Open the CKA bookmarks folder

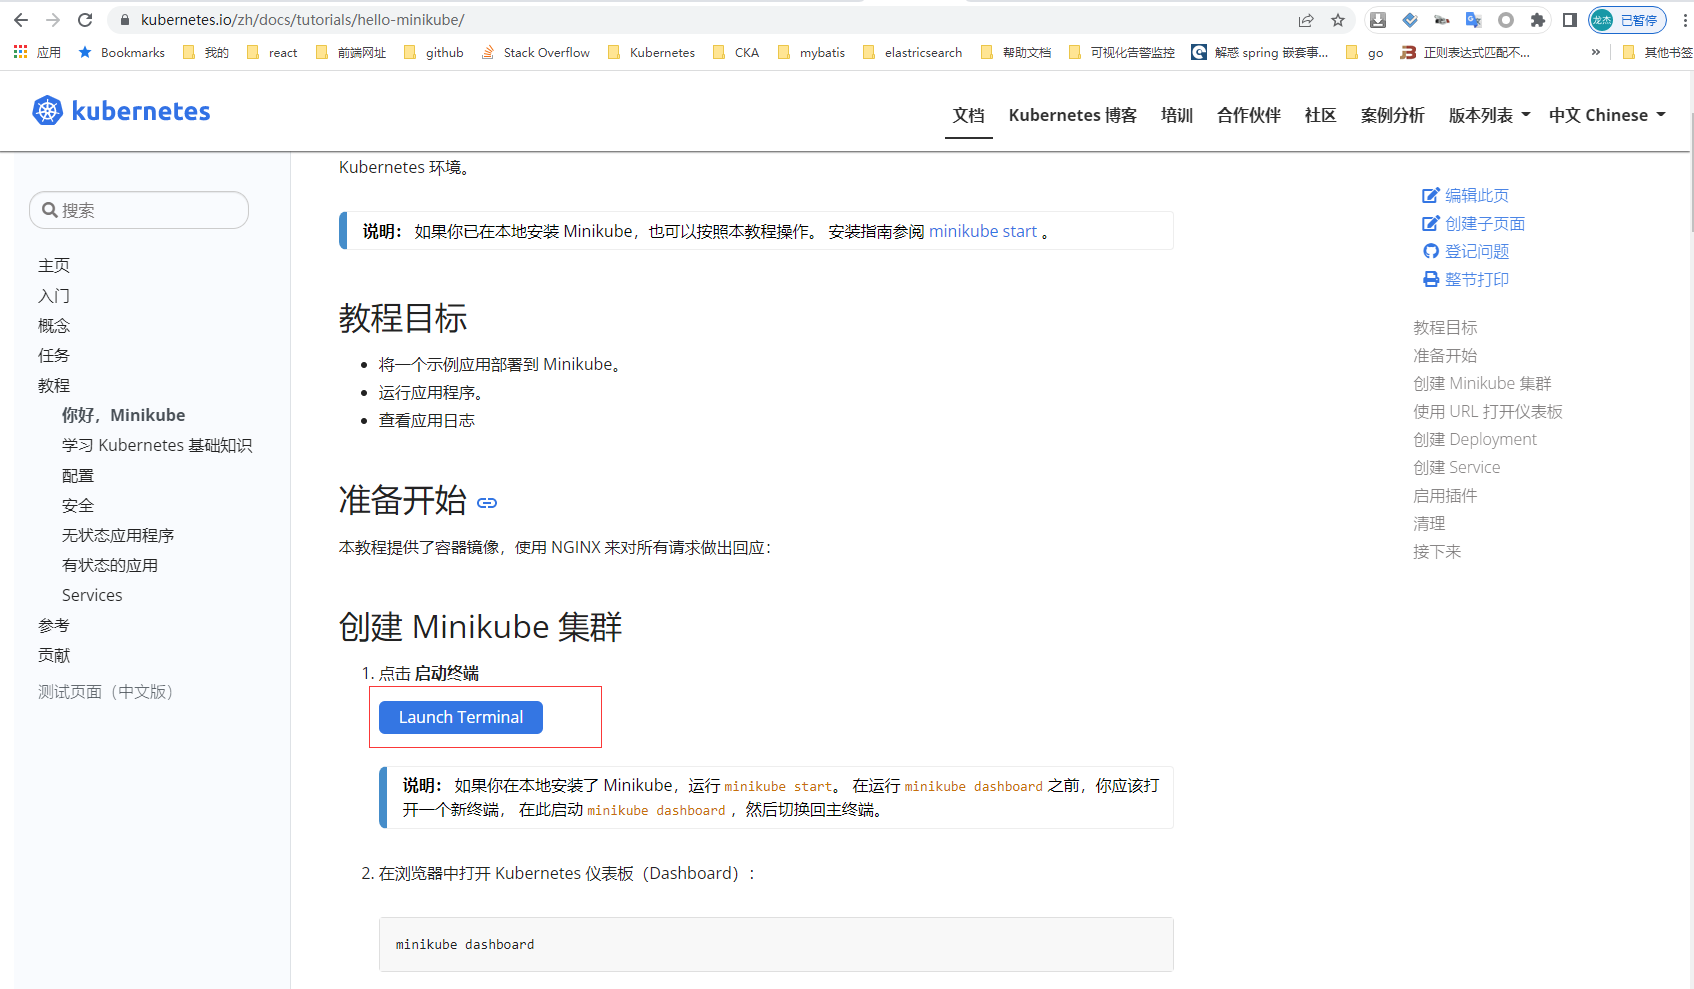point(736,52)
